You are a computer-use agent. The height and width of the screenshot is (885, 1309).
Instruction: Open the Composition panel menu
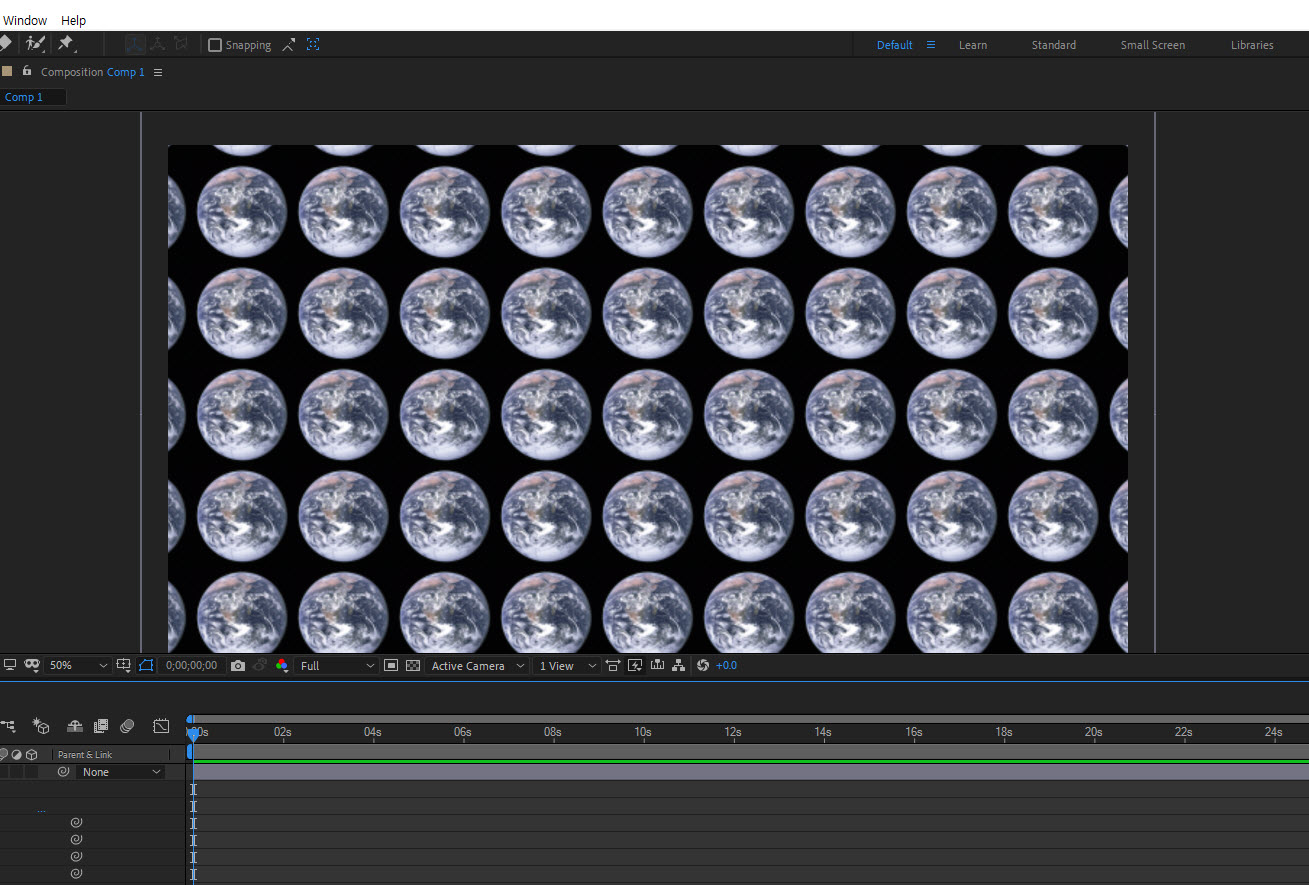coord(158,72)
